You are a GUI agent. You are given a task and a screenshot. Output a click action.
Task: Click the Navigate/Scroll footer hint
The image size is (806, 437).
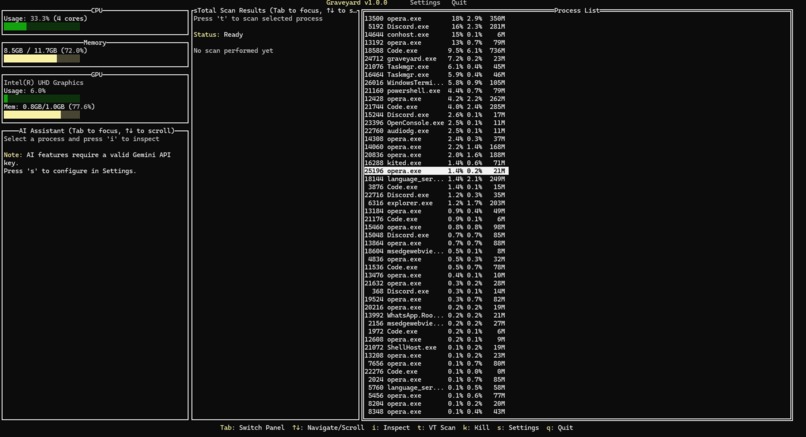pos(328,428)
